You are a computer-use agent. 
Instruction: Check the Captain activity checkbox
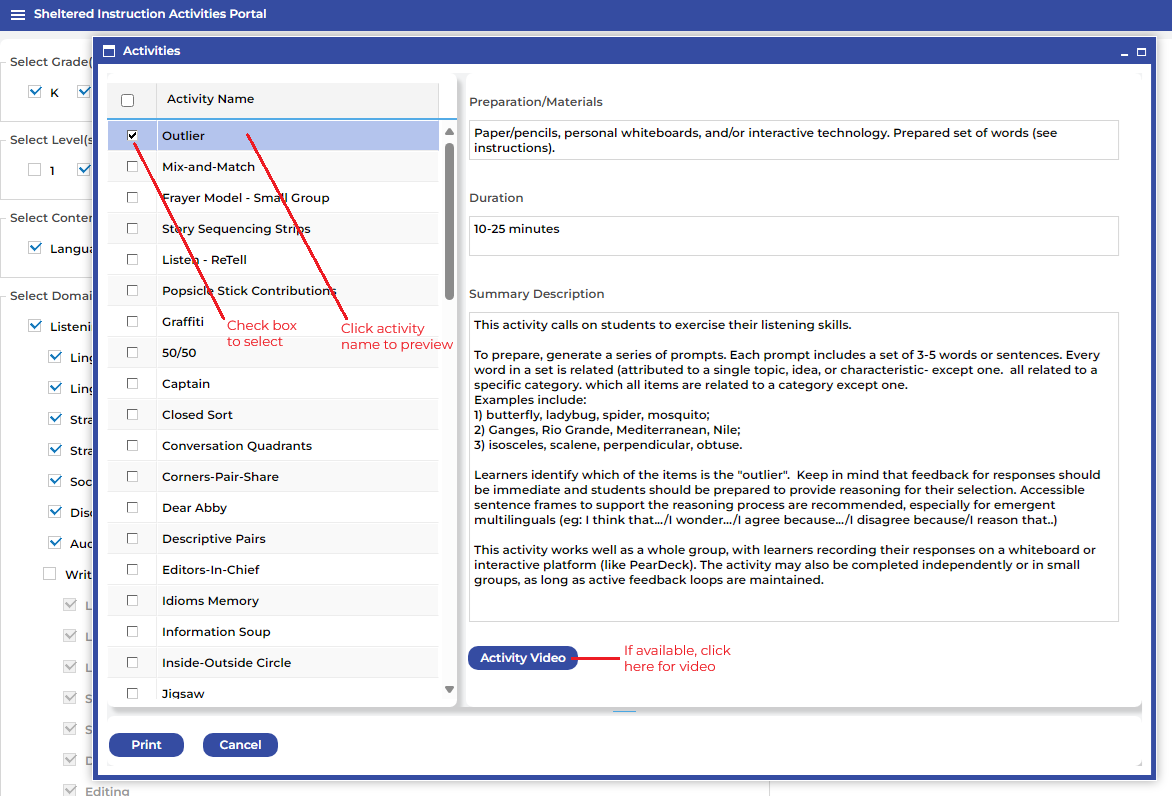(132, 383)
